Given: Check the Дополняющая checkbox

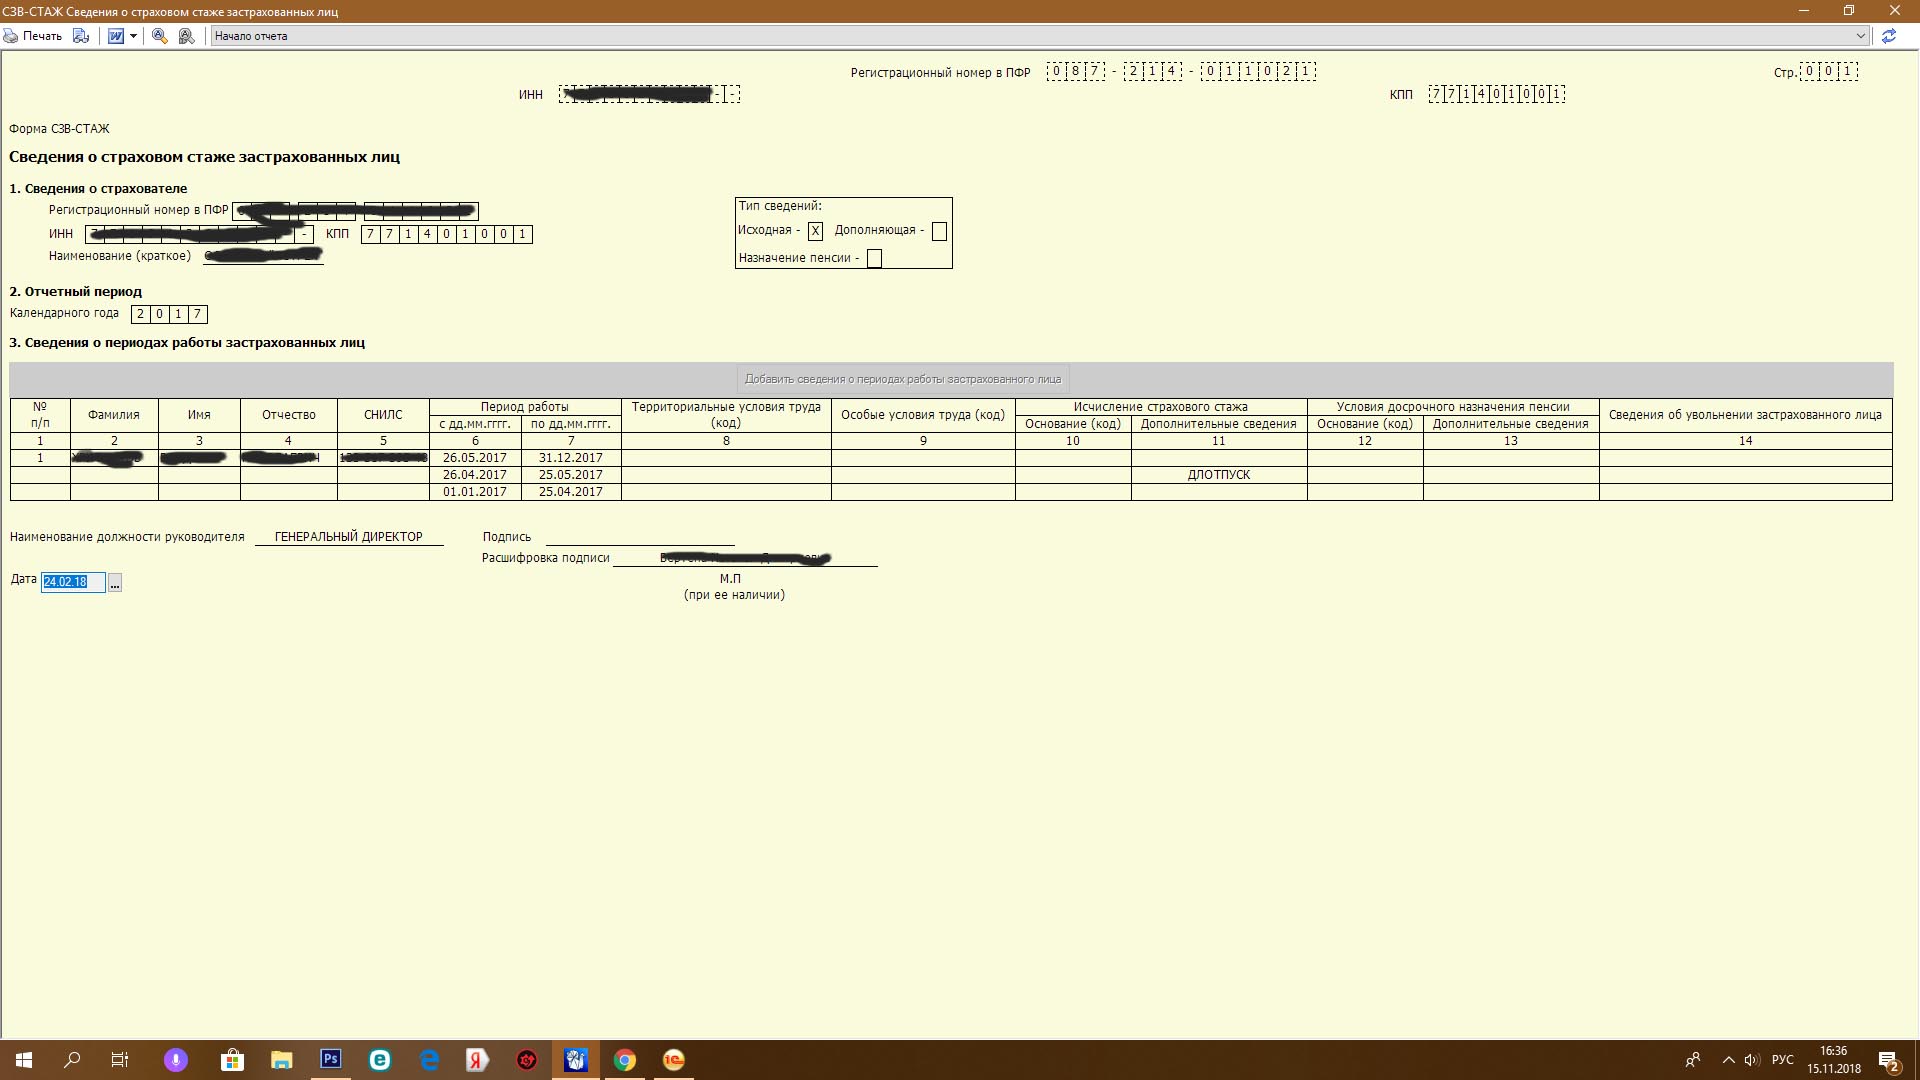Looking at the screenshot, I should [939, 231].
